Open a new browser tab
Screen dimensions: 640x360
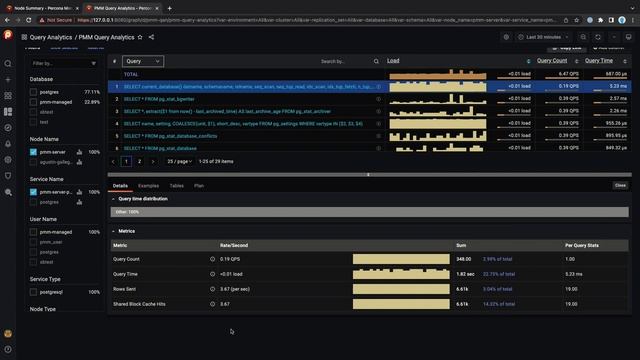(169, 8)
